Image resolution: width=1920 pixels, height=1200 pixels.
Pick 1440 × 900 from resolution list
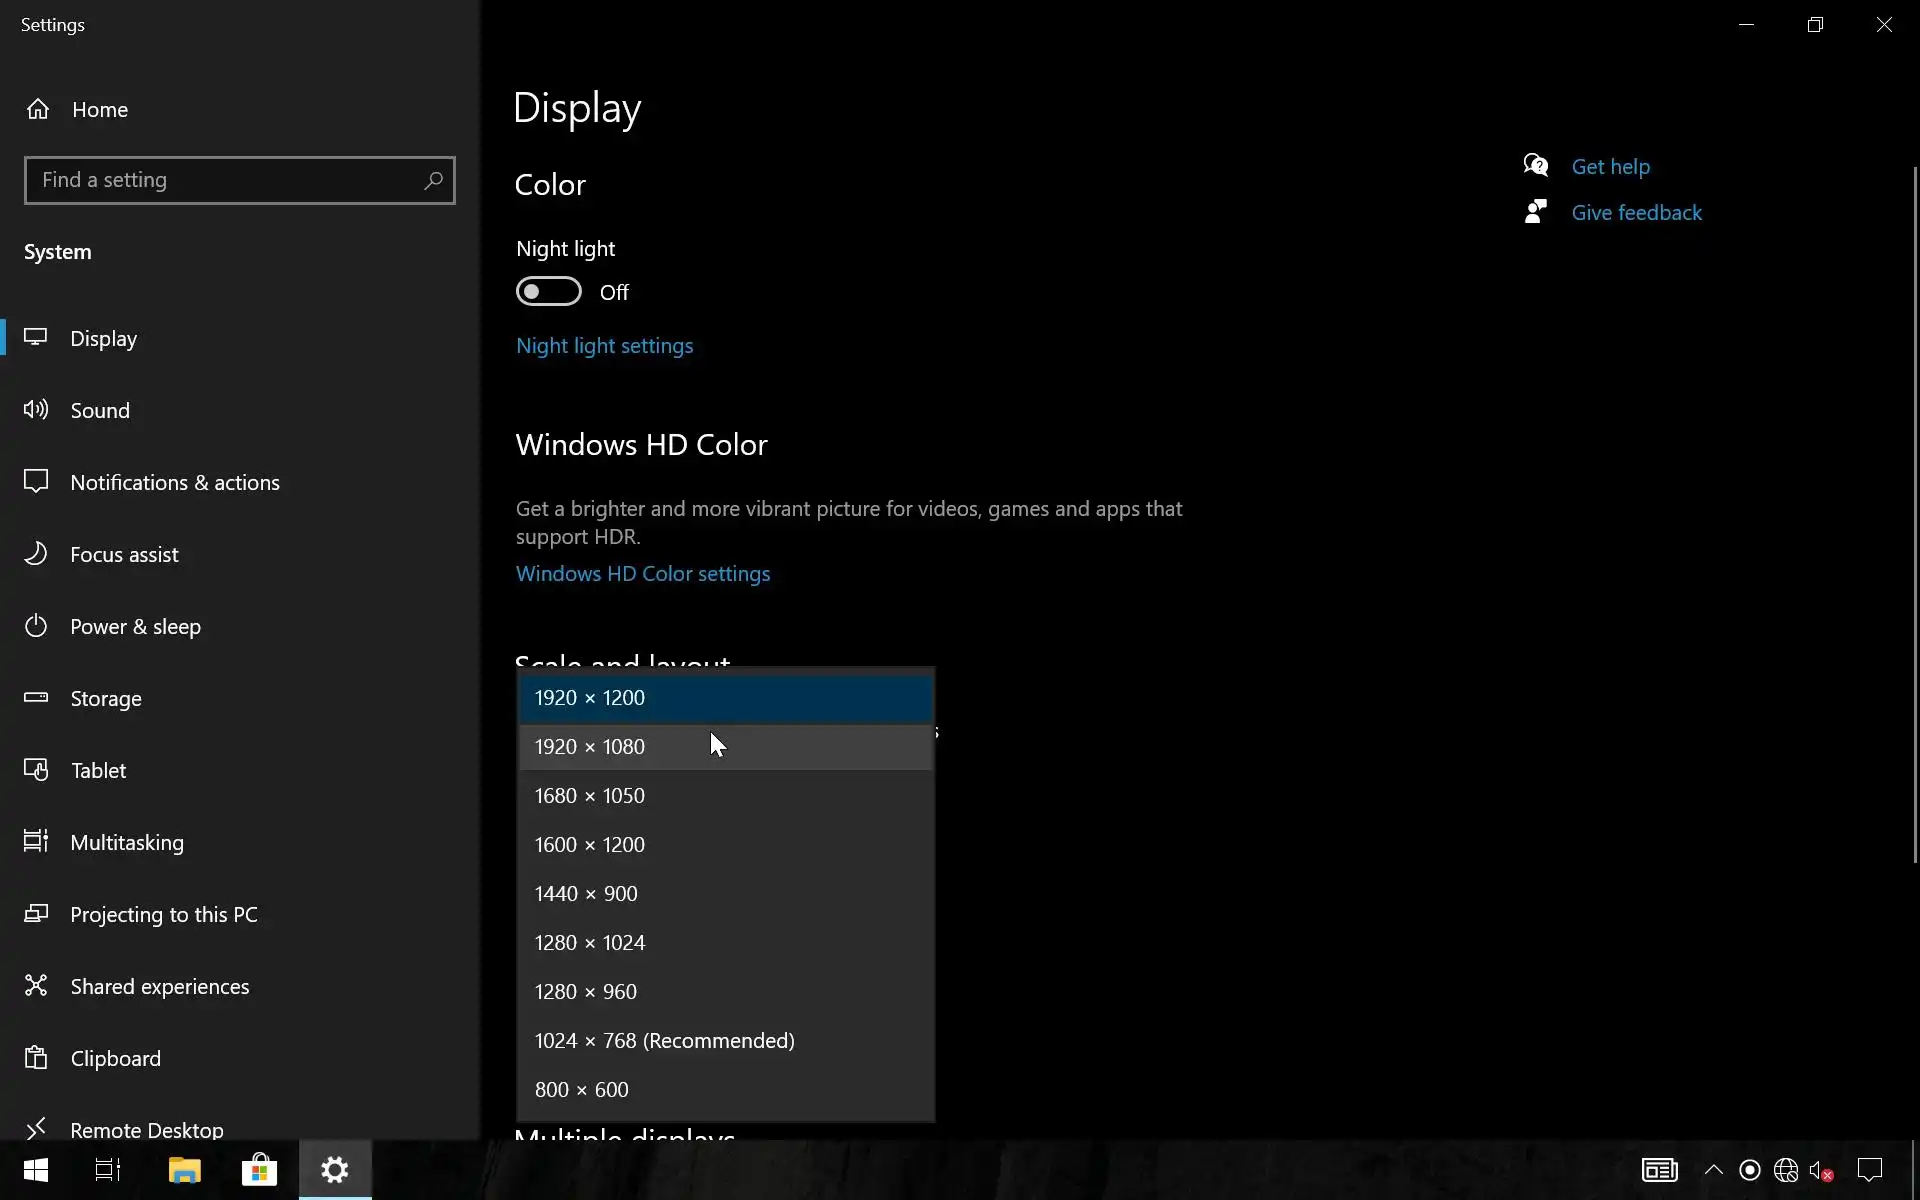(x=586, y=894)
